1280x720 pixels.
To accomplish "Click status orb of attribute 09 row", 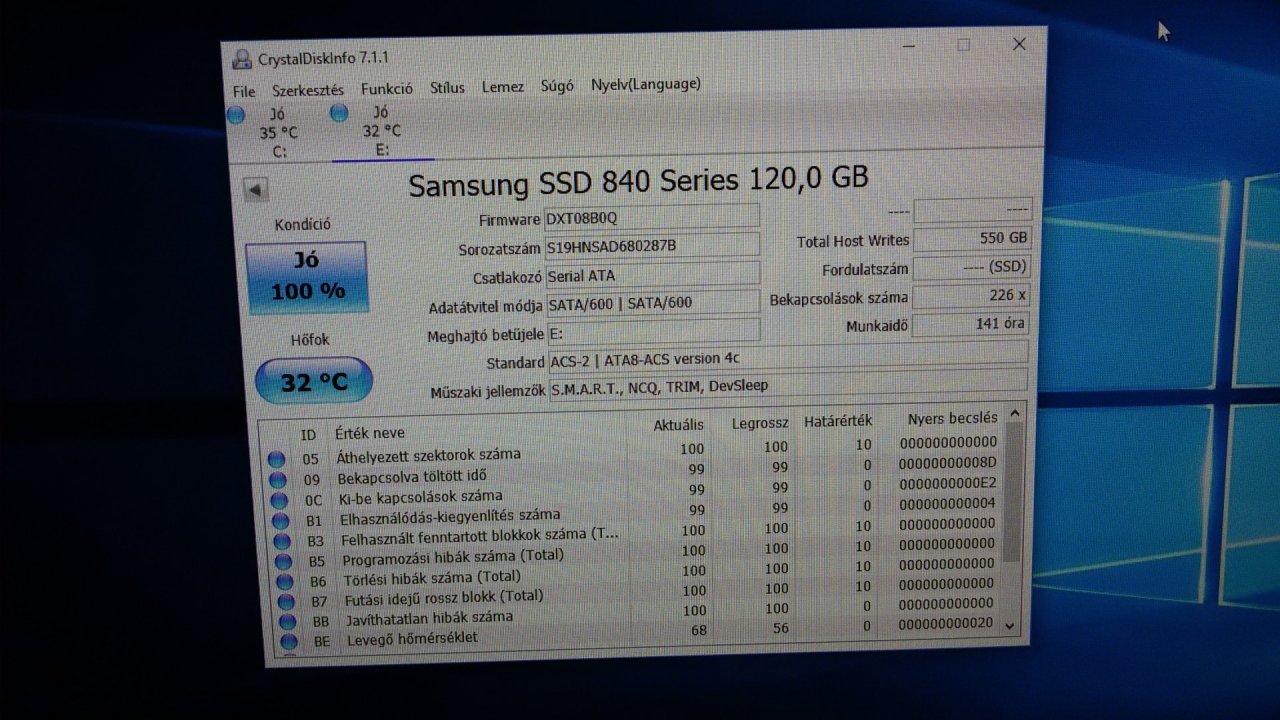I will pyautogui.click(x=279, y=481).
